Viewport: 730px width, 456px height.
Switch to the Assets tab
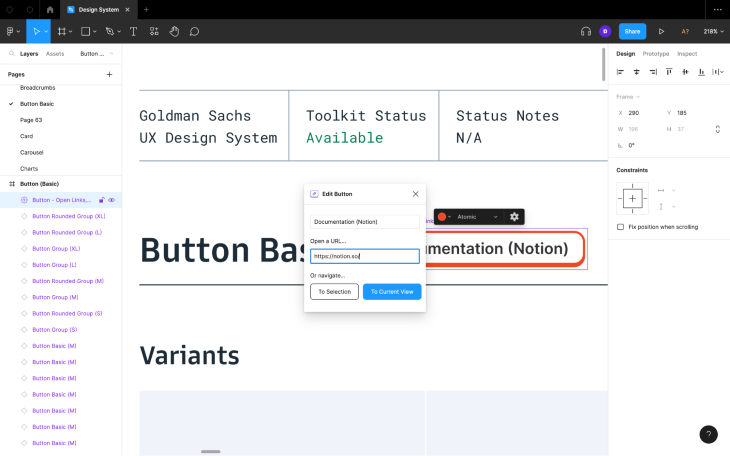pyautogui.click(x=55, y=54)
